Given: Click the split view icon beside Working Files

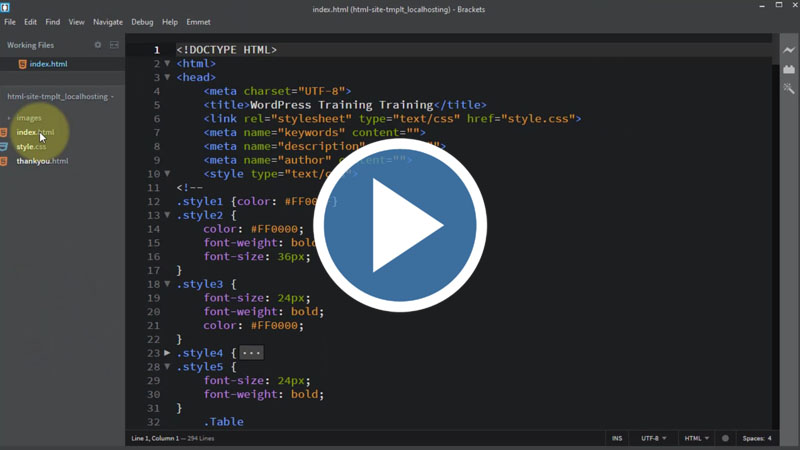Looking at the screenshot, I should (114, 45).
